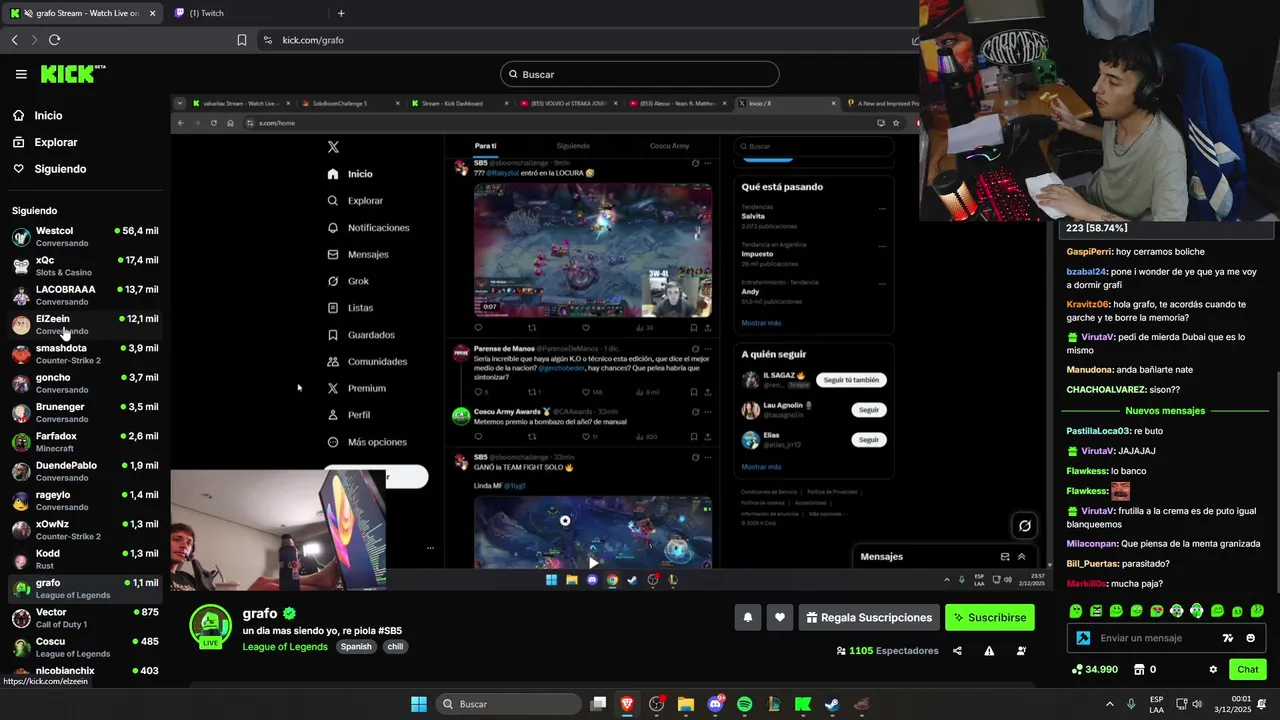This screenshot has width=1280, height=720.
Task: Open the chat points shop icon
Action: (1139, 670)
